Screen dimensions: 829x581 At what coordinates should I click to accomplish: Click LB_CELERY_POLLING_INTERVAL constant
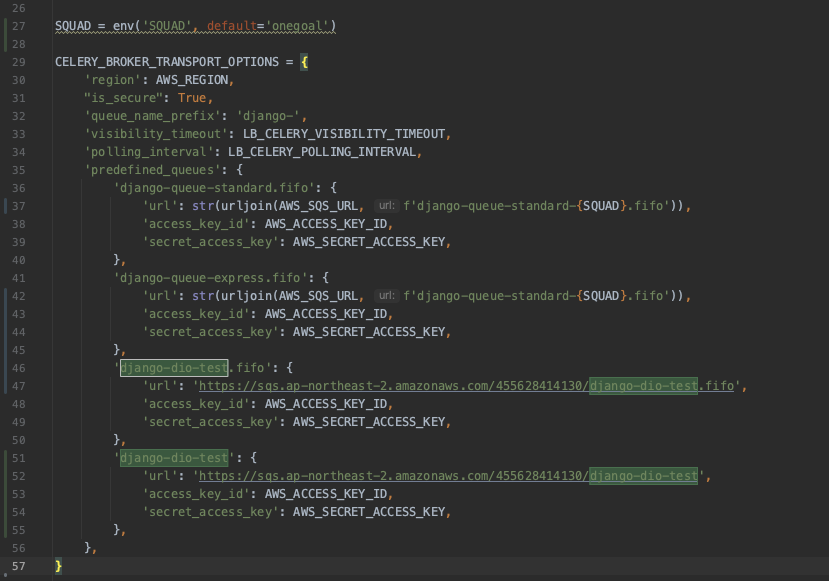coord(322,152)
